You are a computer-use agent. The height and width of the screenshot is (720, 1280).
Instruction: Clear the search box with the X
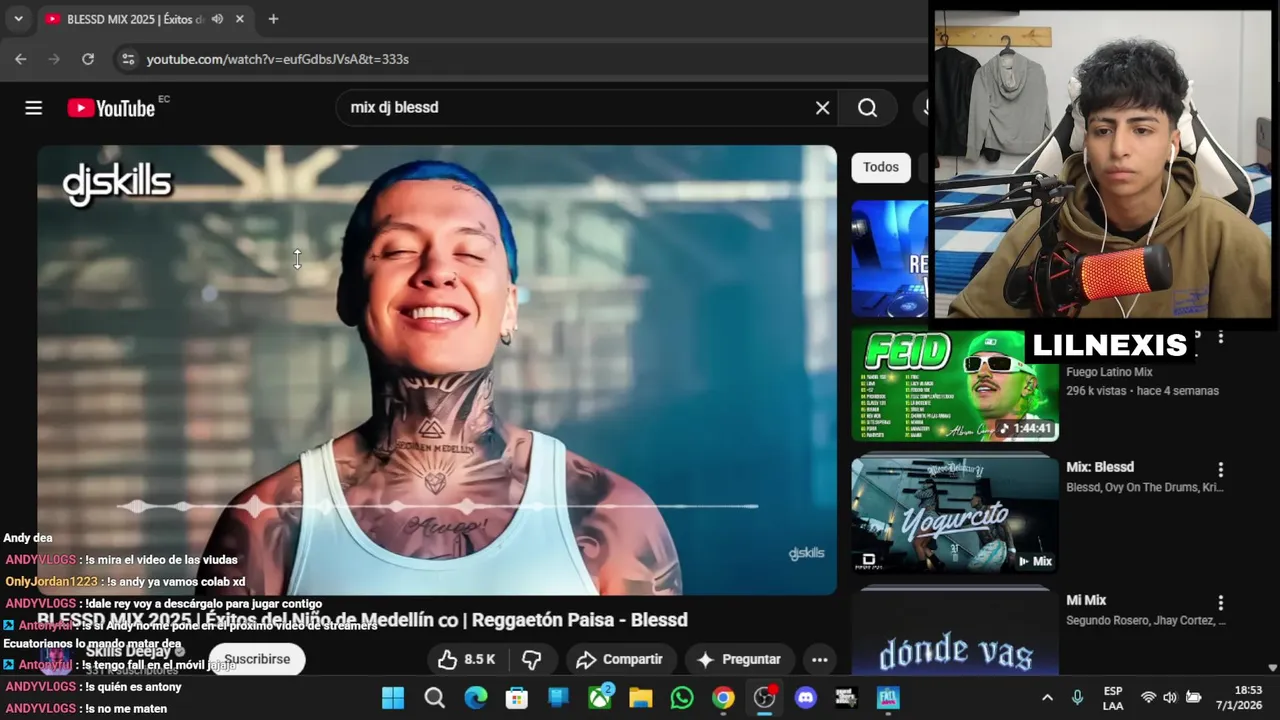coord(822,108)
